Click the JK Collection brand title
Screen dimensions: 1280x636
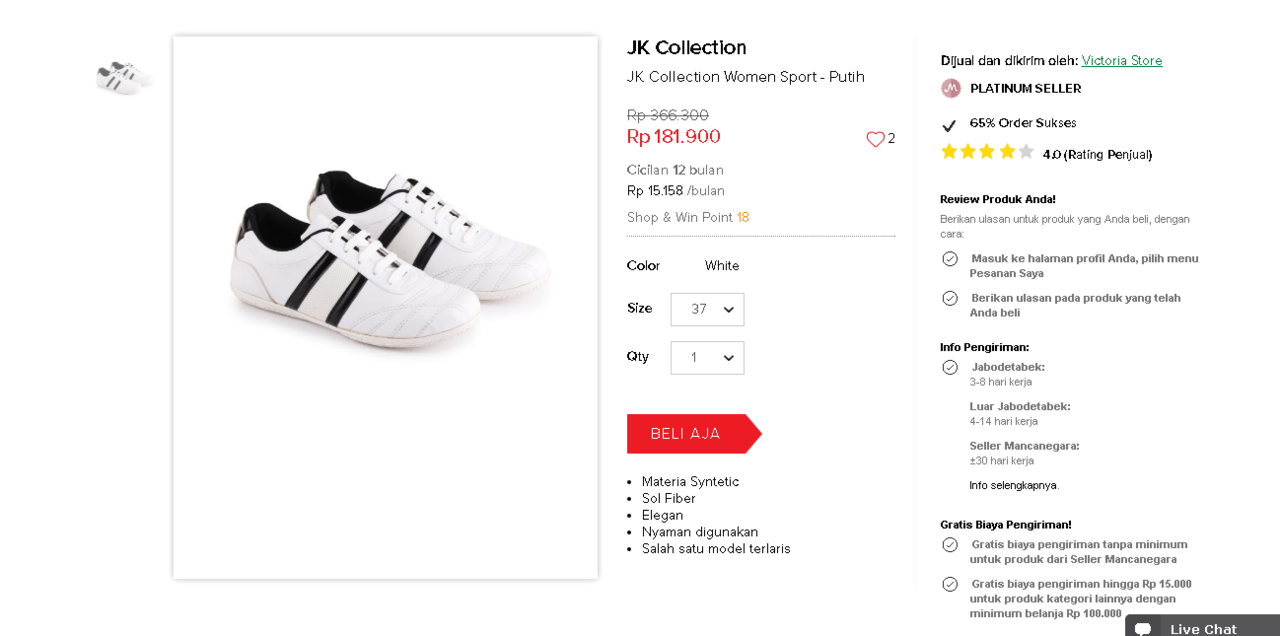click(x=686, y=48)
